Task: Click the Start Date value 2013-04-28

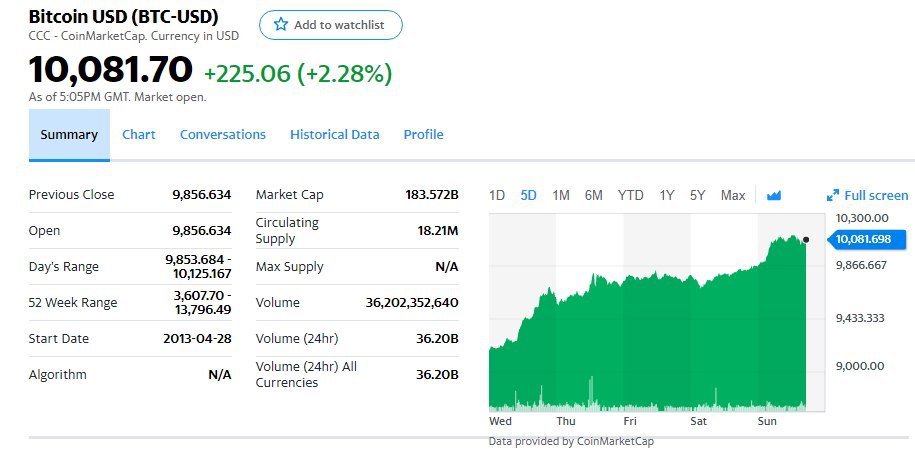Action: click(x=197, y=338)
